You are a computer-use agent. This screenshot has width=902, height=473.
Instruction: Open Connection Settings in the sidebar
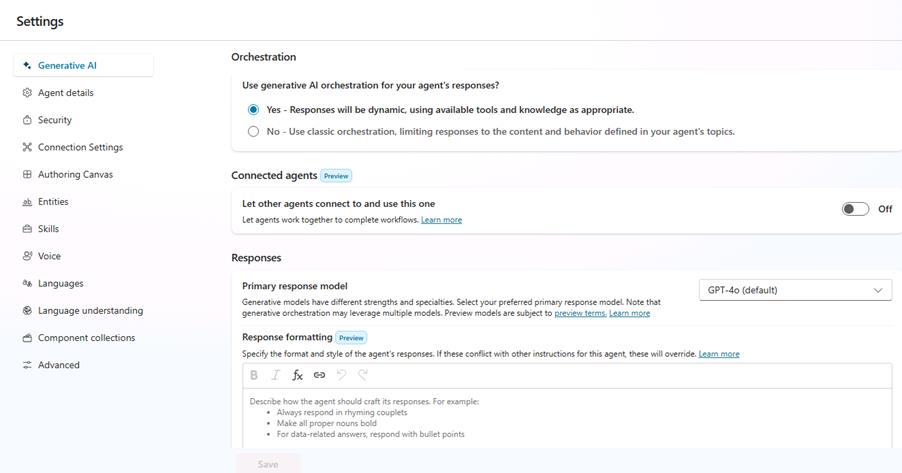coord(83,147)
